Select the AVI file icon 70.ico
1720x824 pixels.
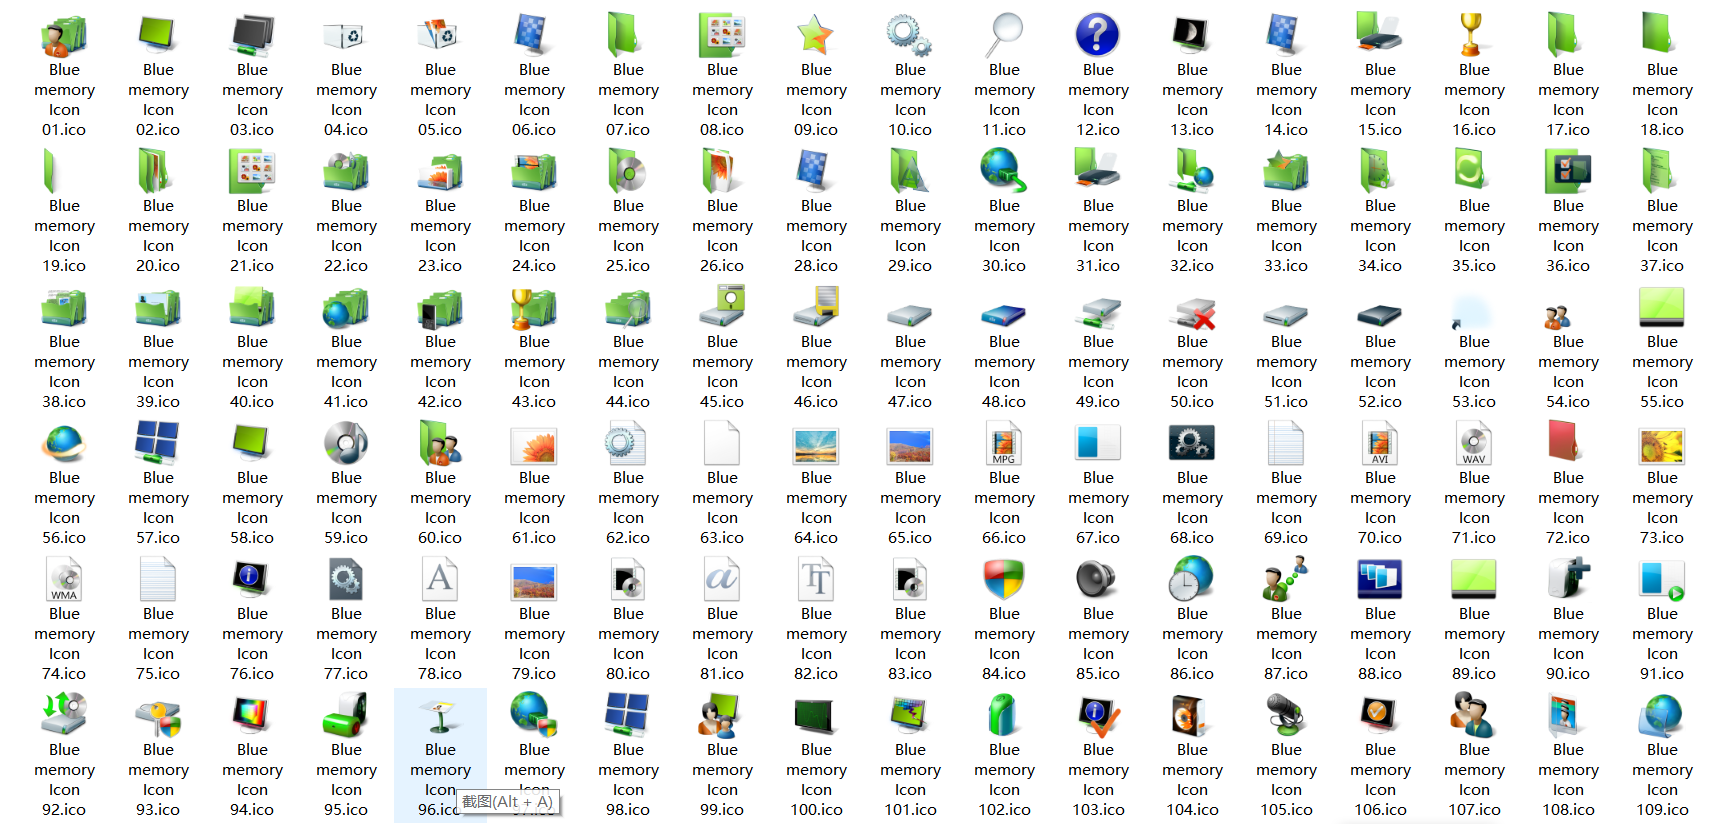pos(1379,444)
